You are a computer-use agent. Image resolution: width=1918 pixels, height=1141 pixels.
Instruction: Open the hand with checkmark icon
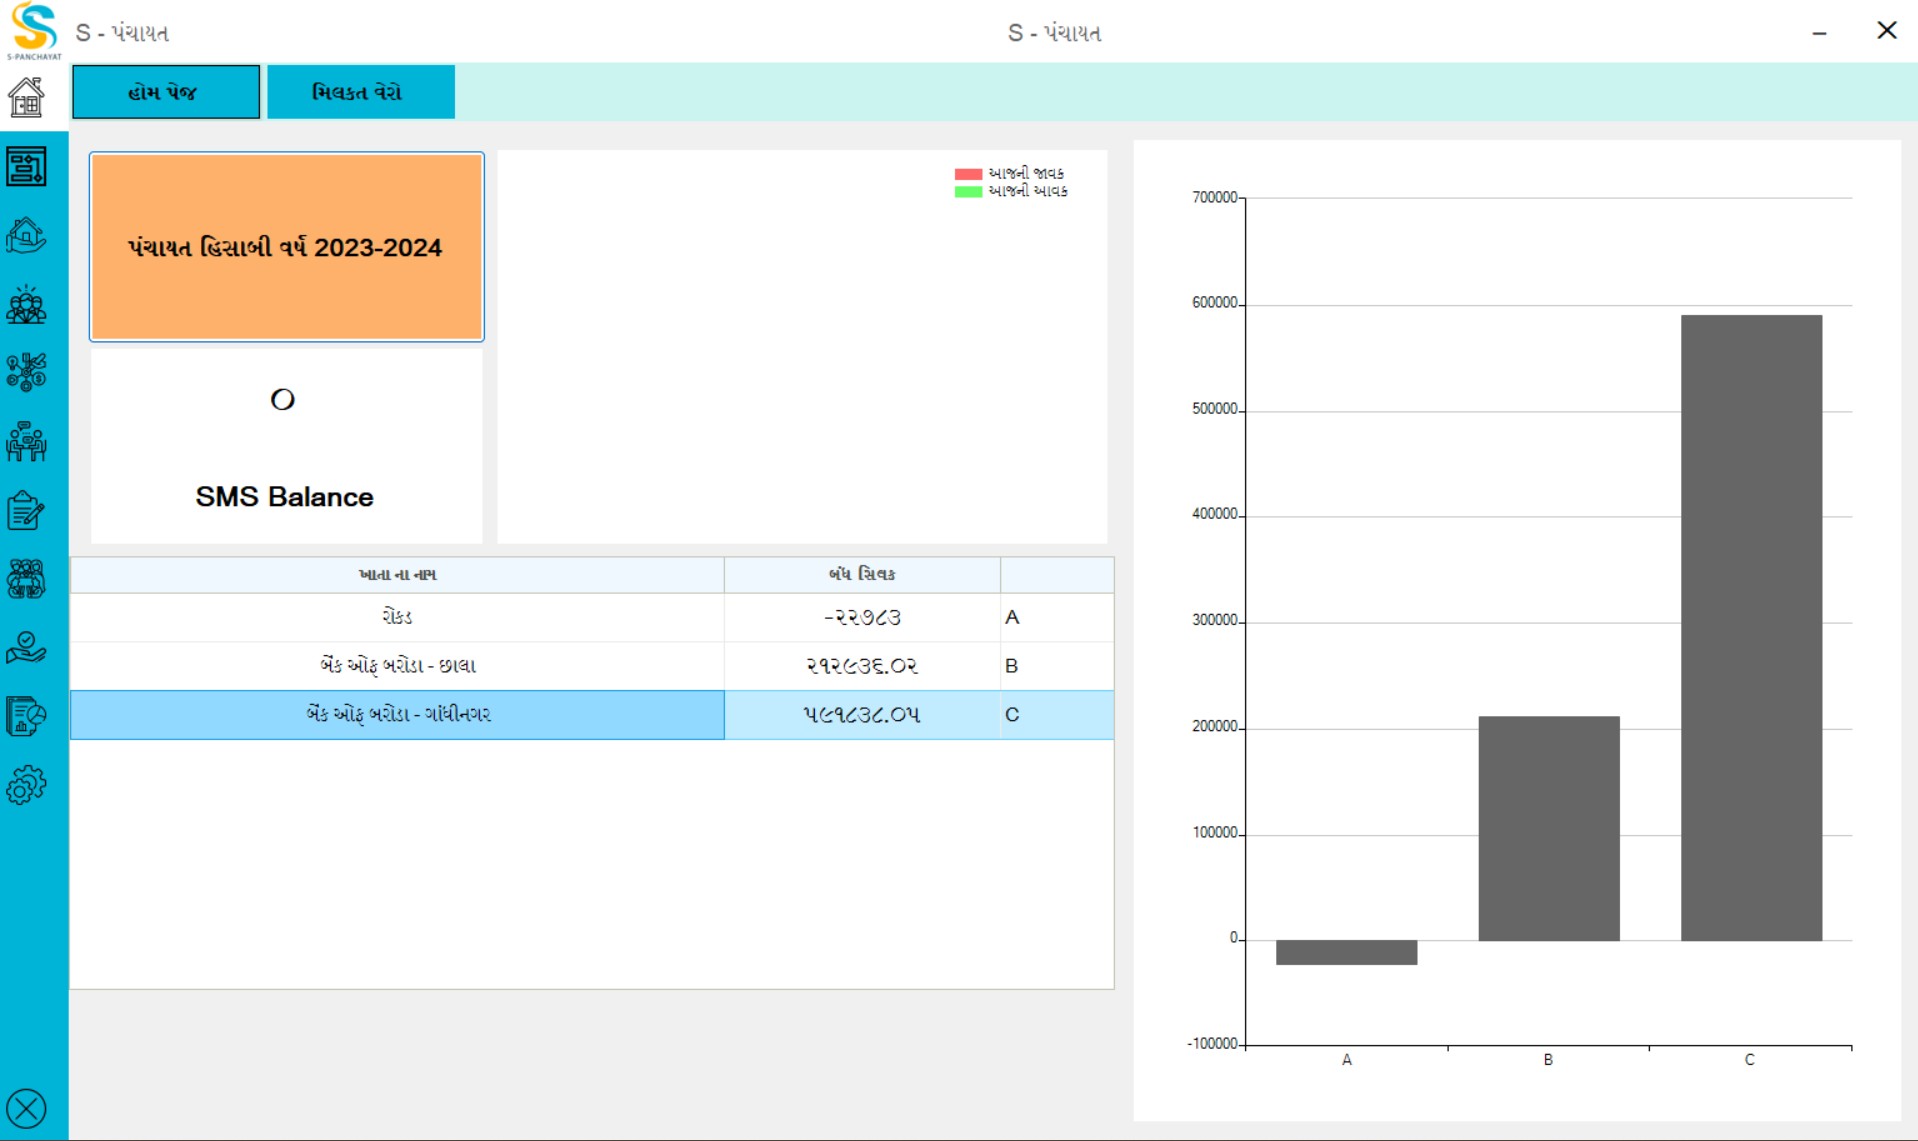[26, 648]
